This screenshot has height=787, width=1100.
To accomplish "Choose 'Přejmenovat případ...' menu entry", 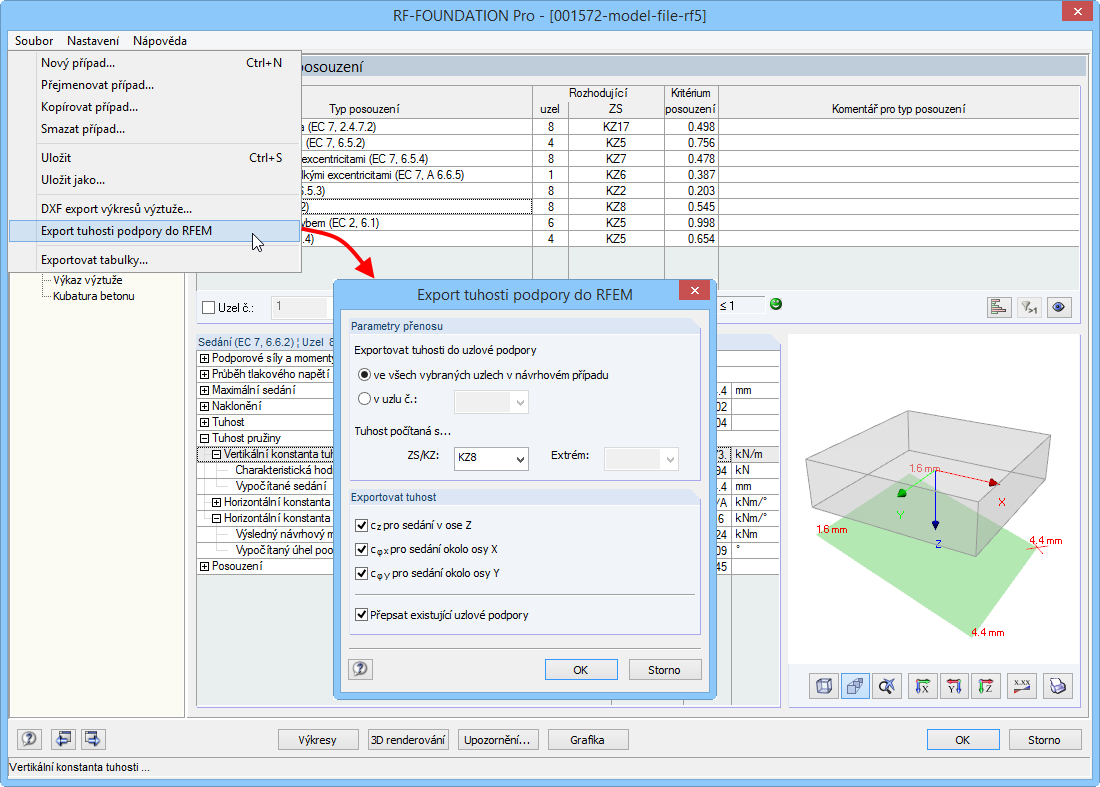I will pos(155,85).
